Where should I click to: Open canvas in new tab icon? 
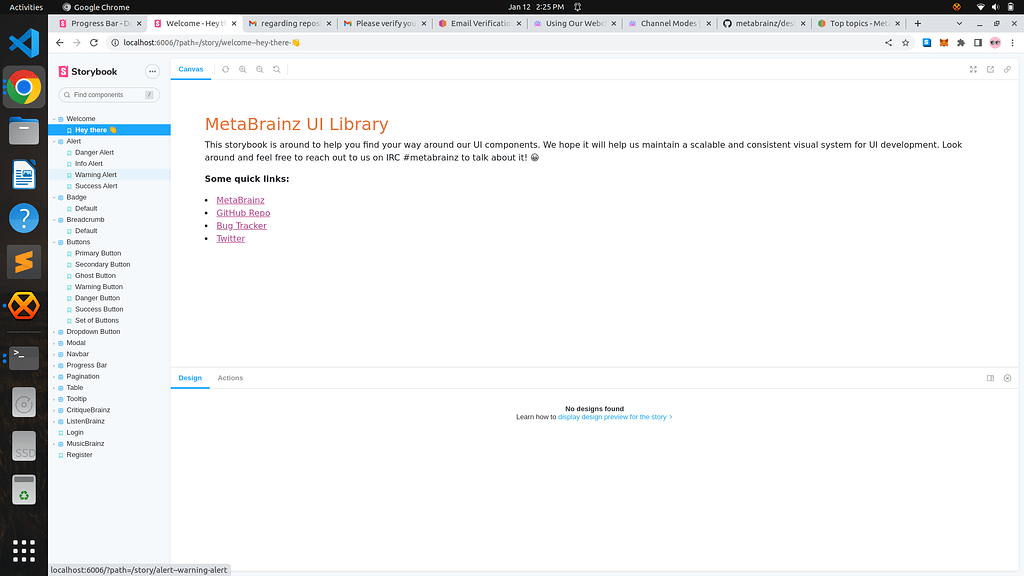click(990, 69)
